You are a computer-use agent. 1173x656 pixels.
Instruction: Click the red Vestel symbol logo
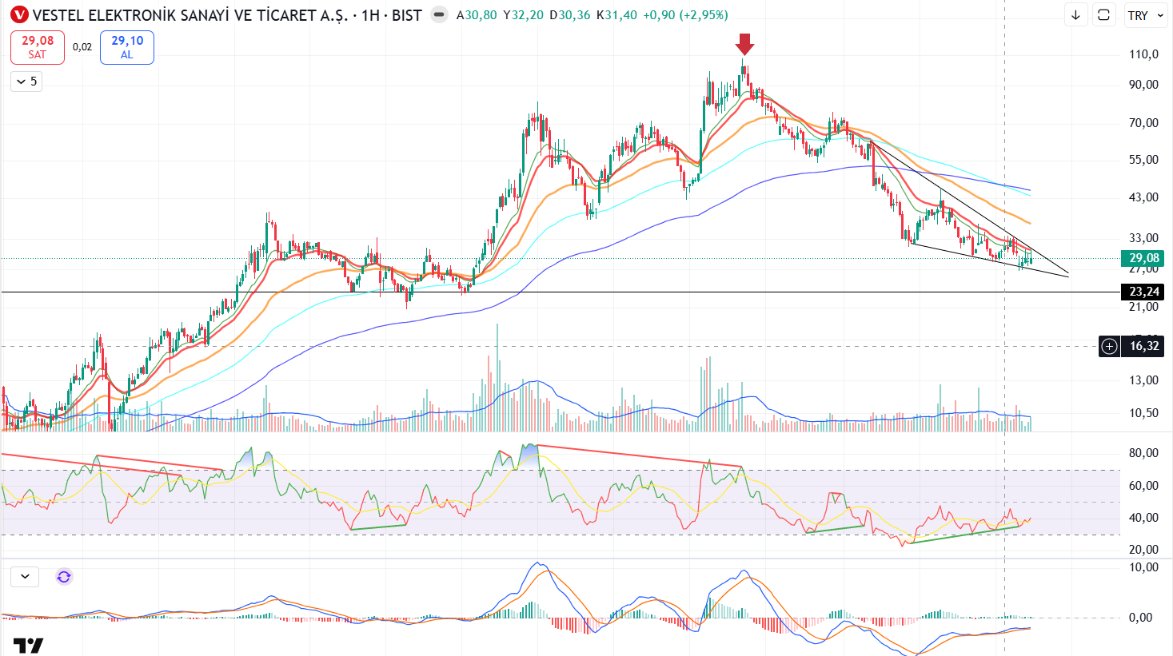[x=19, y=14]
